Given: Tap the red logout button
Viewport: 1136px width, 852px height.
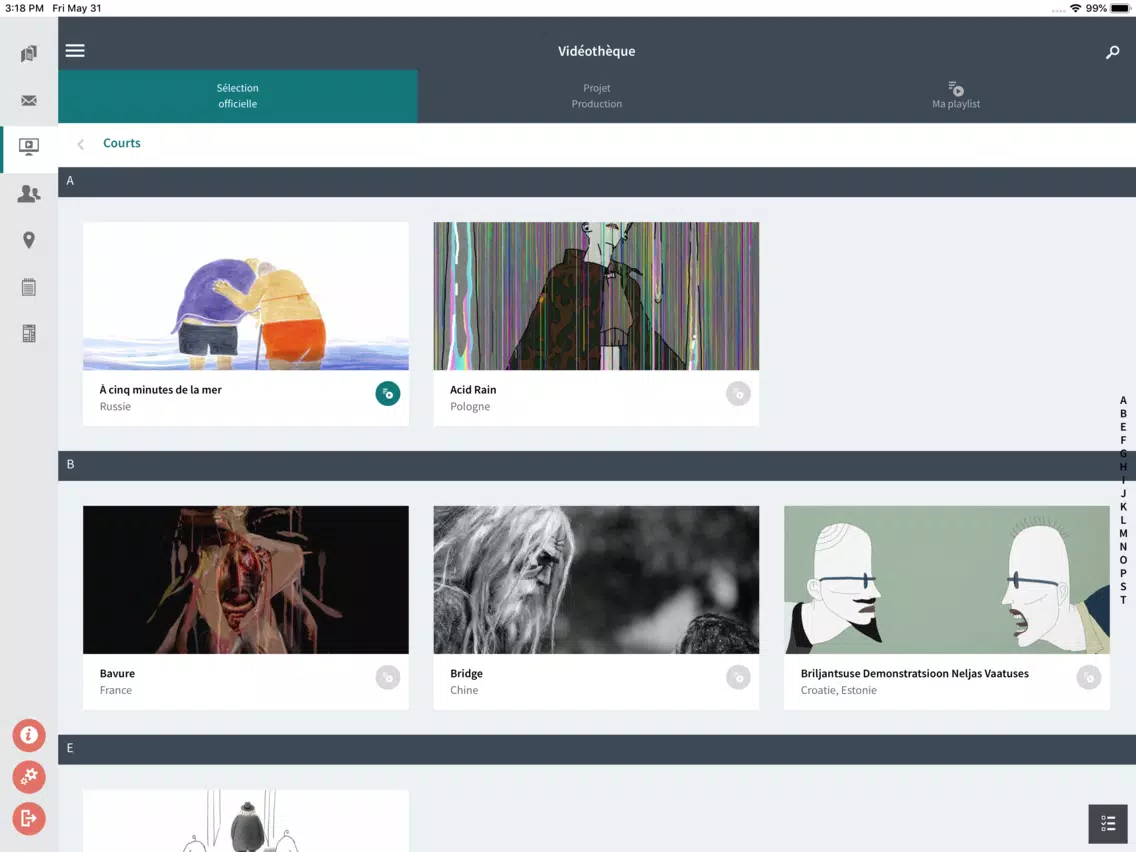Looking at the screenshot, I should pyautogui.click(x=29, y=819).
